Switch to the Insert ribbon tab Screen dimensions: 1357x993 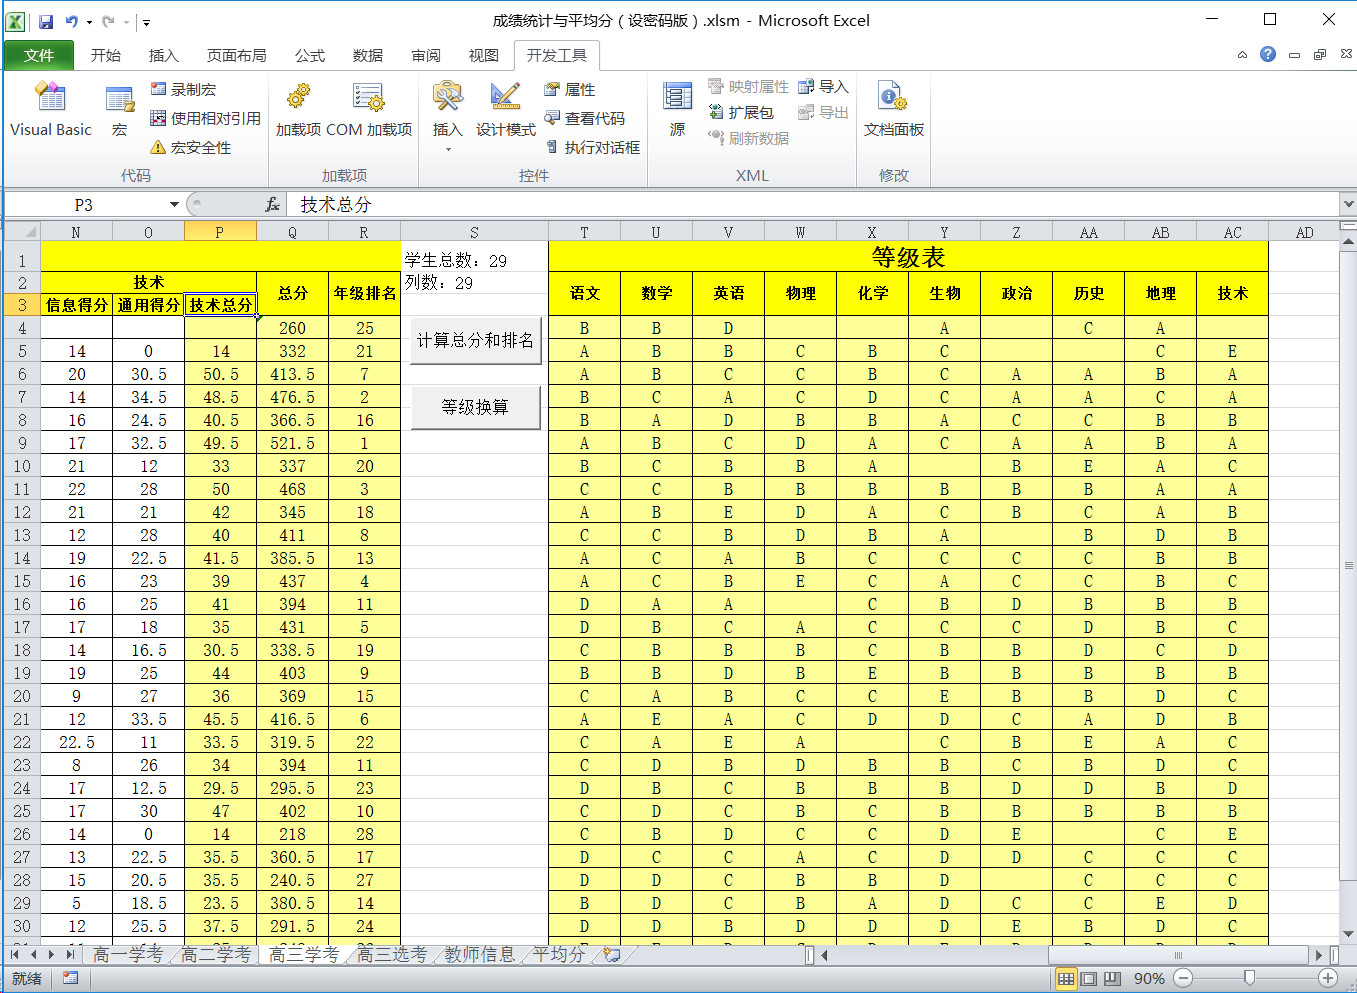point(163,55)
